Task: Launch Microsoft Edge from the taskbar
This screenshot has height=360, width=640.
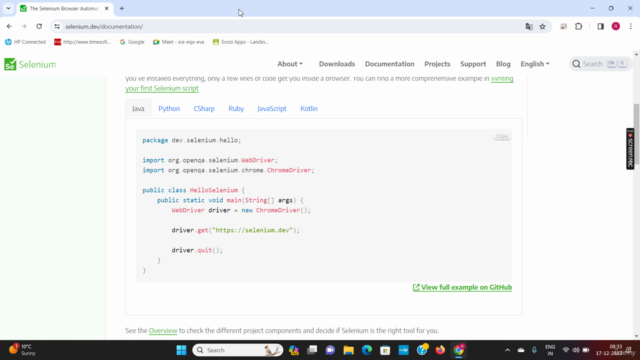Action: 367,350
